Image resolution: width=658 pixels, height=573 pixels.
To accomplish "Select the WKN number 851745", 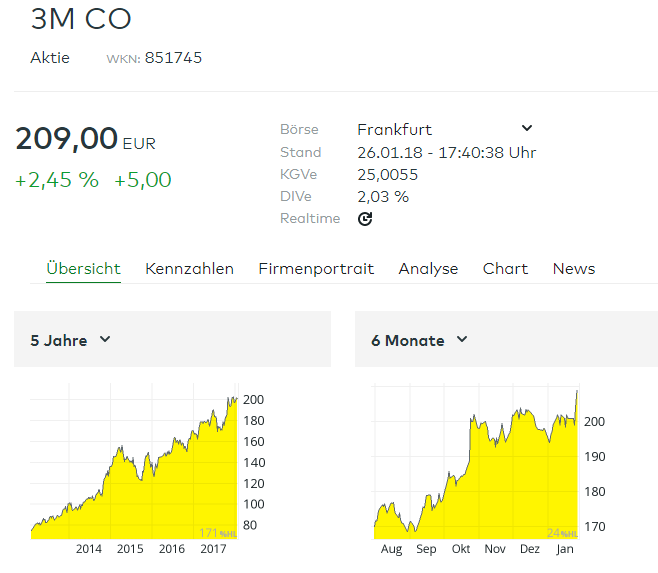I will point(173,58).
